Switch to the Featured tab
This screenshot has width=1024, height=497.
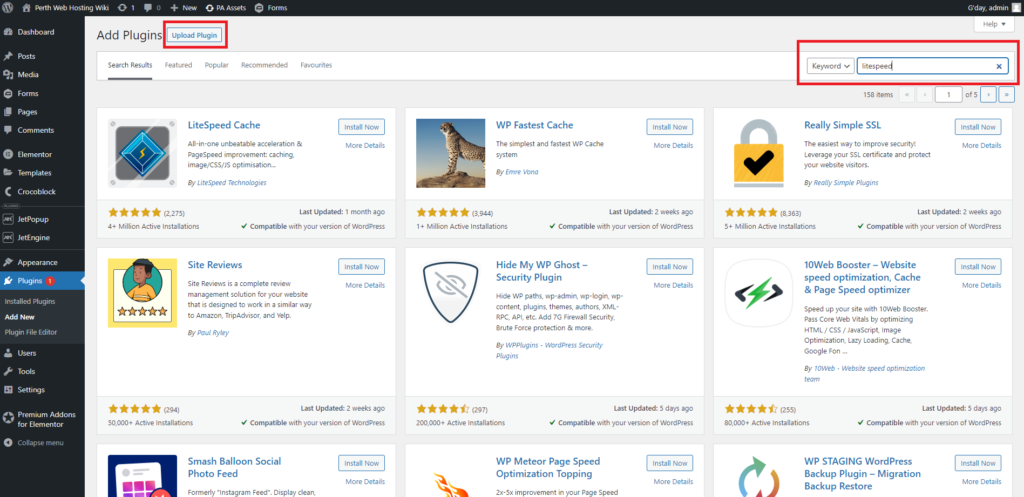tap(178, 65)
